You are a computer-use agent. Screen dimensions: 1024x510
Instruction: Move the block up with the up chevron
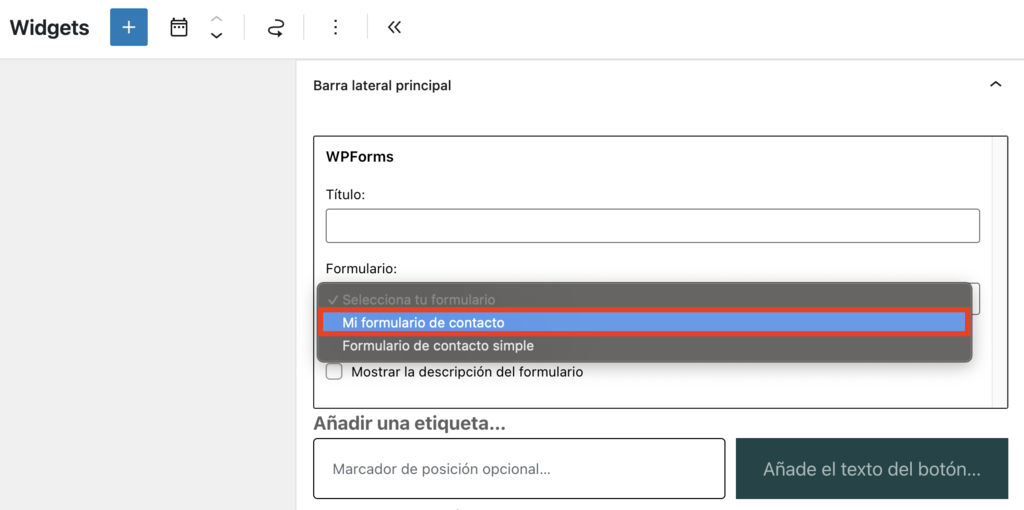216,19
